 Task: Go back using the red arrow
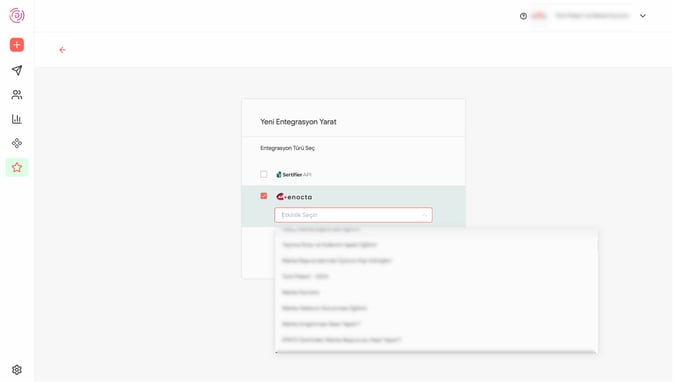[x=63, y=50]
